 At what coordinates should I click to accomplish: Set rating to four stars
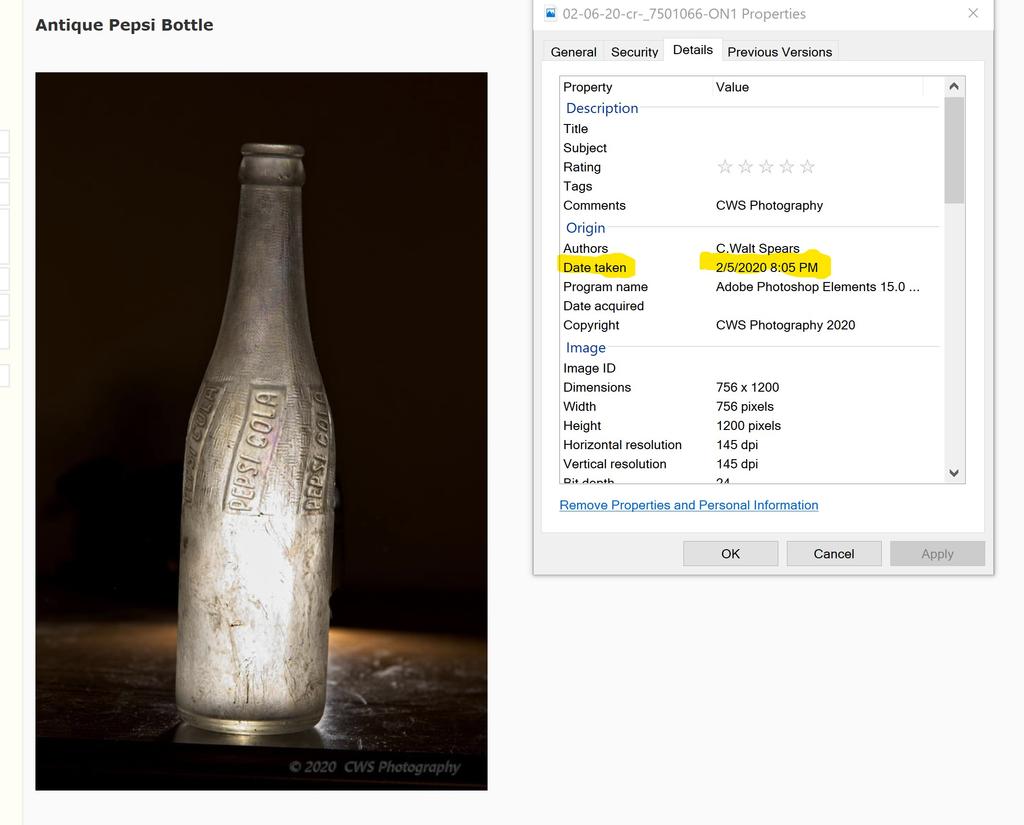(787, 167)
